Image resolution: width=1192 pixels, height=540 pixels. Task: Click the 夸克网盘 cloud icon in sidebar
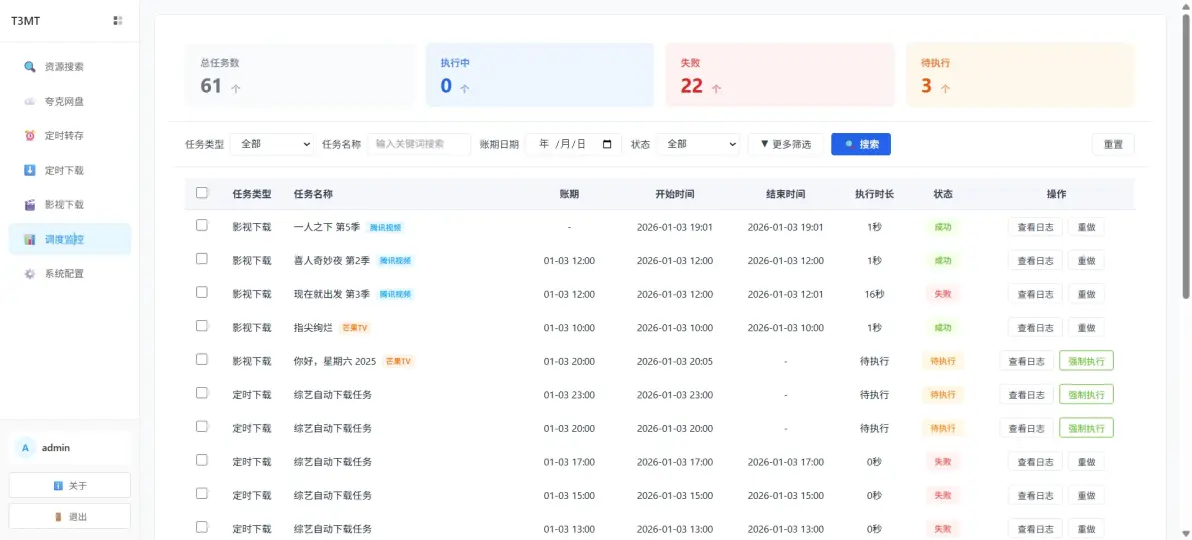(x=30, y=101)
